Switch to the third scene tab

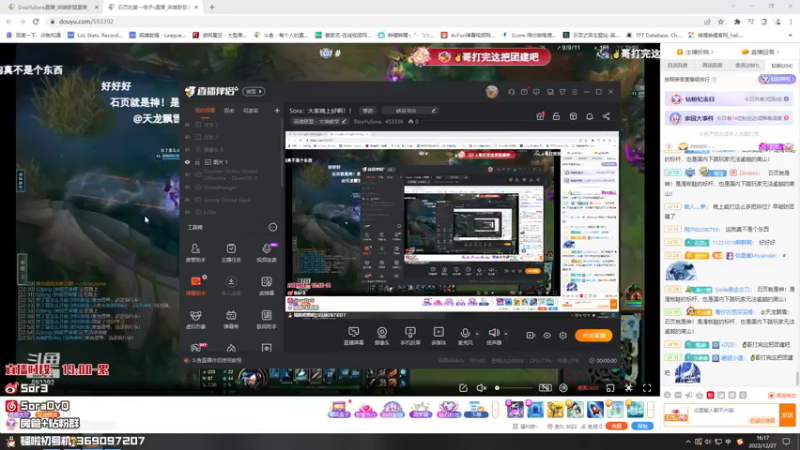click(x=251, y=110)
